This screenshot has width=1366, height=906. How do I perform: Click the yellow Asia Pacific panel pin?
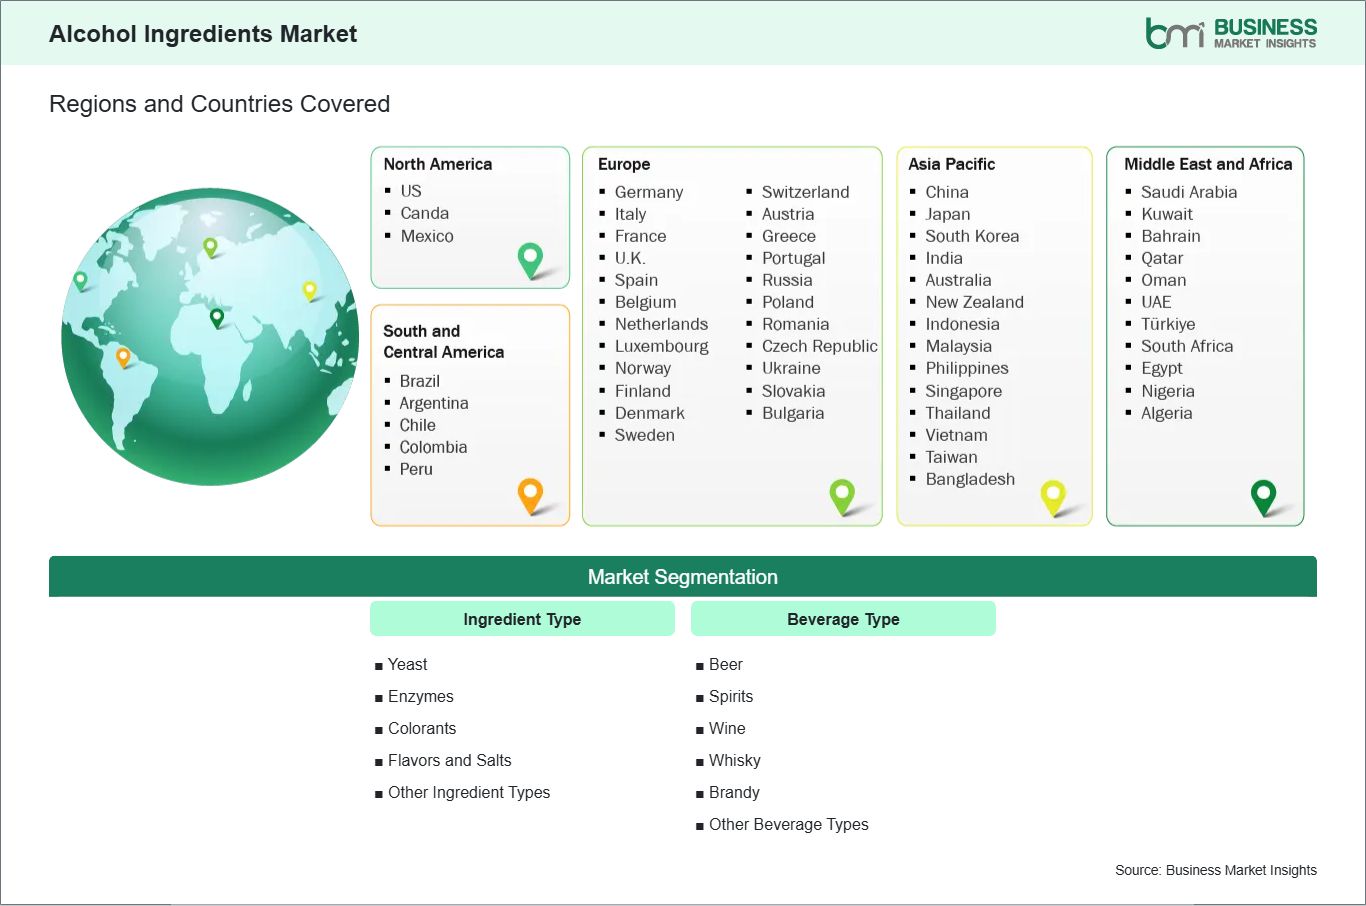point(1053,495)
